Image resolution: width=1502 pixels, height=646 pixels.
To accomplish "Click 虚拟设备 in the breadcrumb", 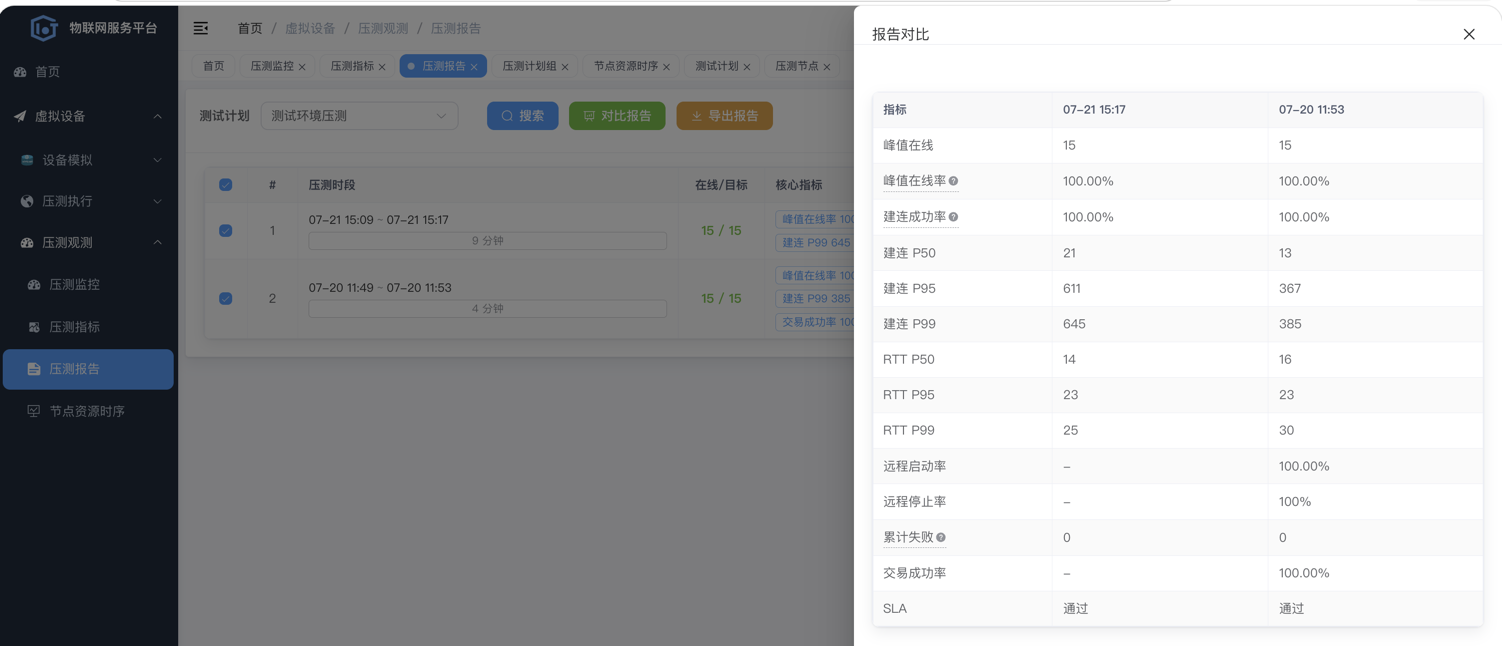I will tap(310, 28).
